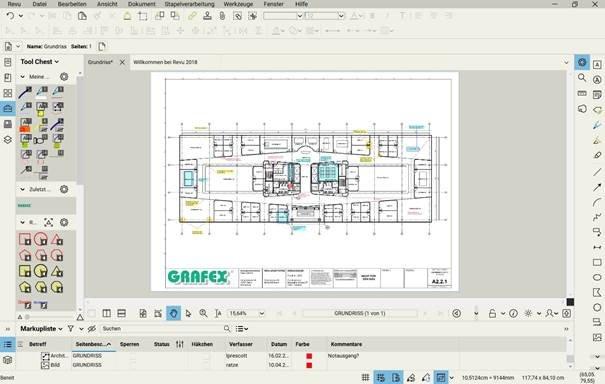Open the Thumbnails panel icon
This screenshot has width=605, height=384.
pyautogui.click(x=7, y=93)
